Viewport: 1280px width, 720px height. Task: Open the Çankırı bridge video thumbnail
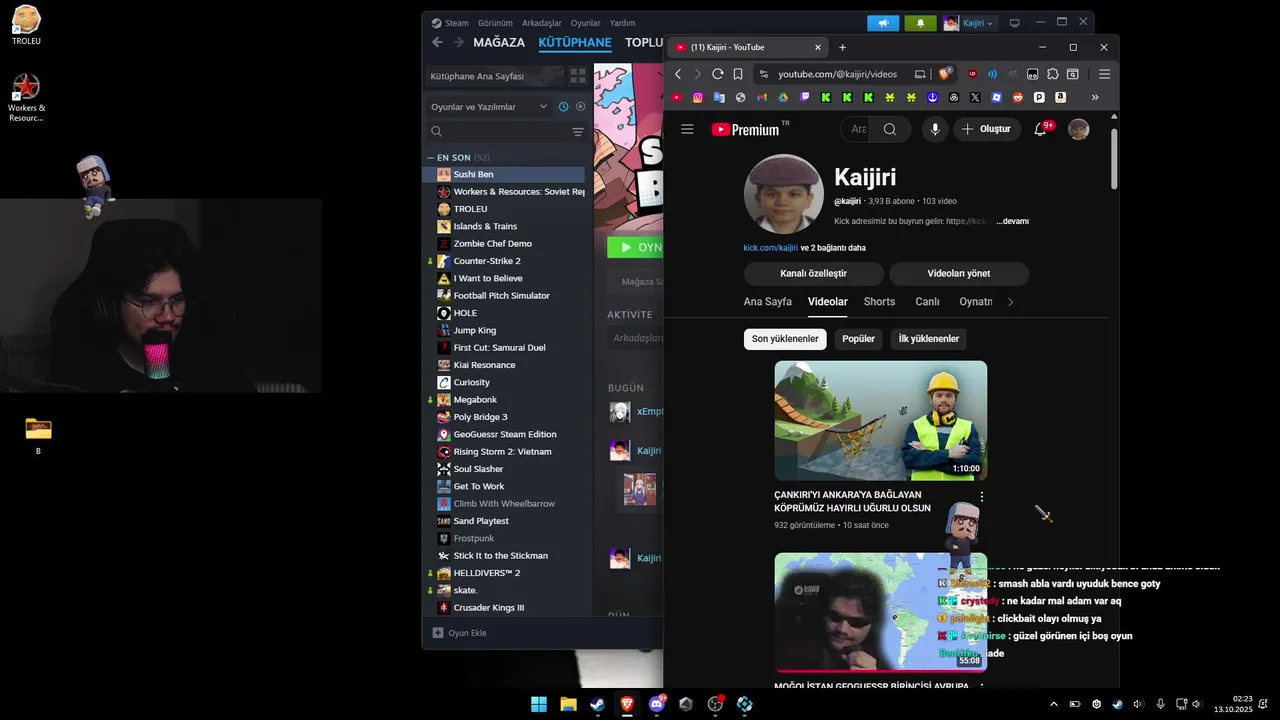(880, 420)
